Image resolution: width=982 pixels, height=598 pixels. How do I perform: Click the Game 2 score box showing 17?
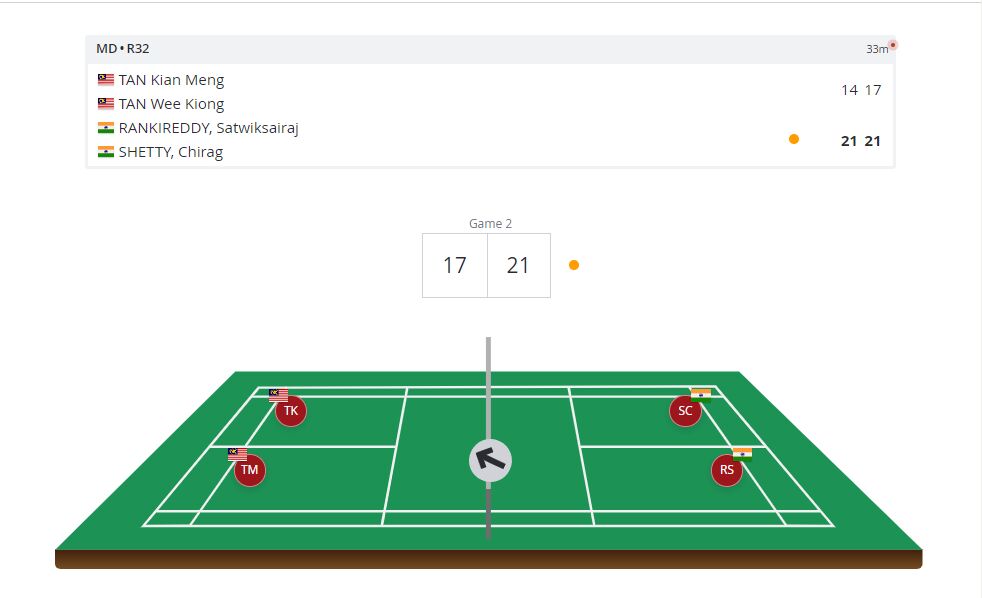tap(455, 265)
